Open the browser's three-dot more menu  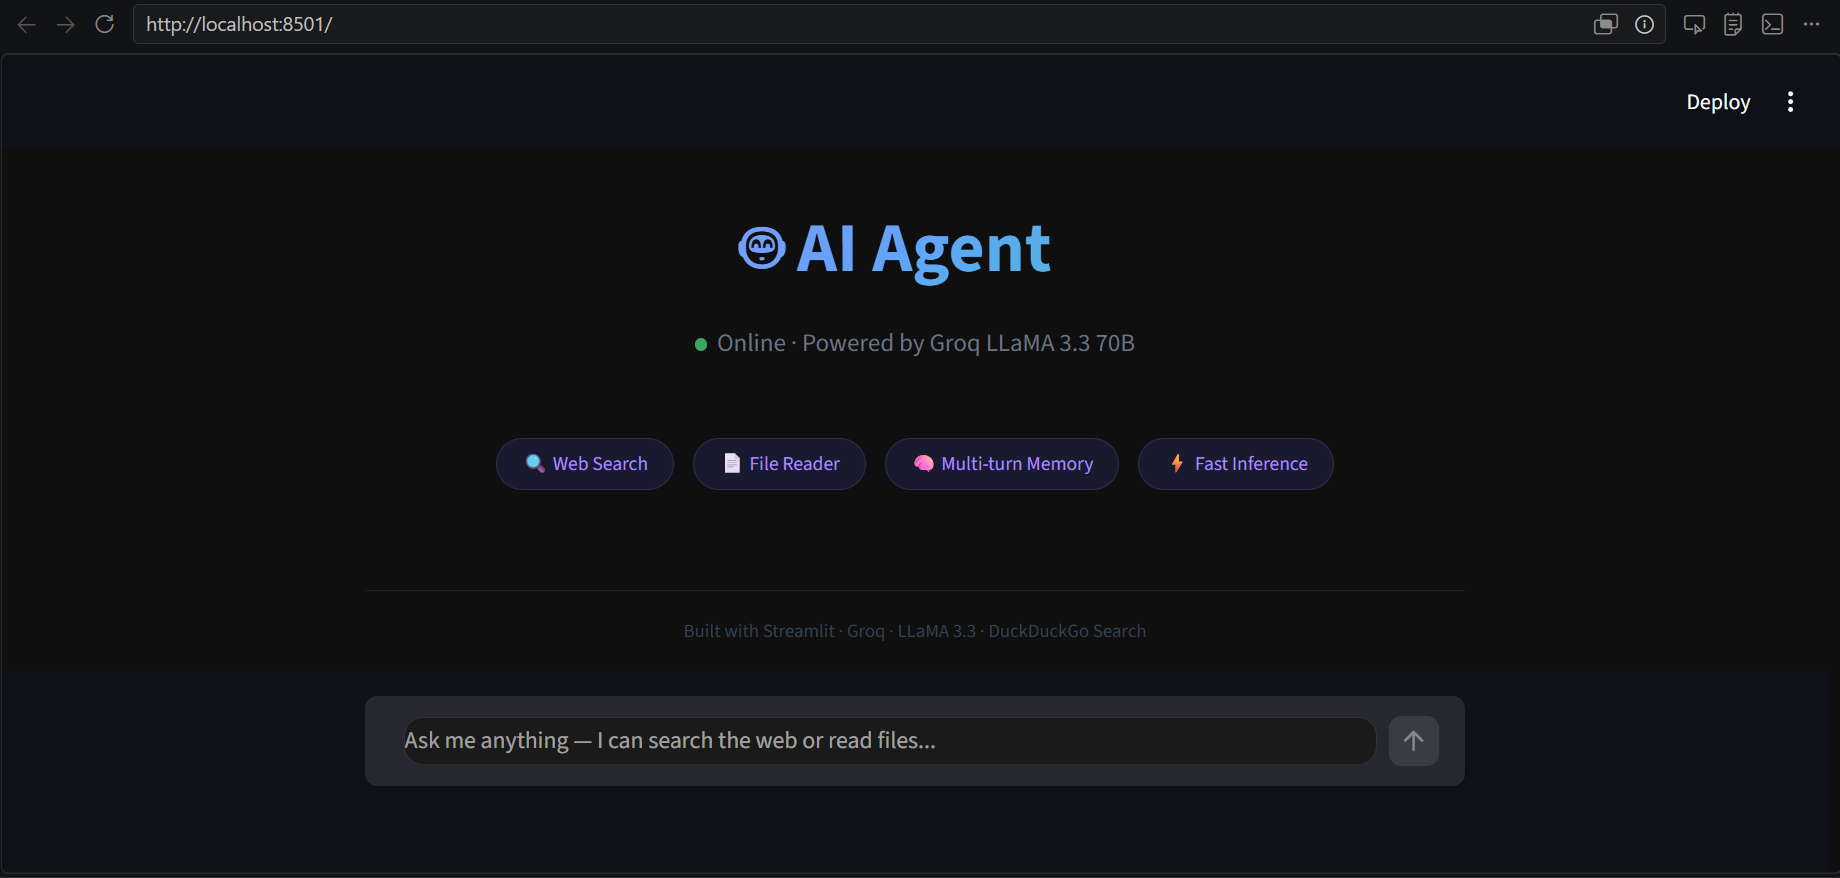coord(1811,24)
